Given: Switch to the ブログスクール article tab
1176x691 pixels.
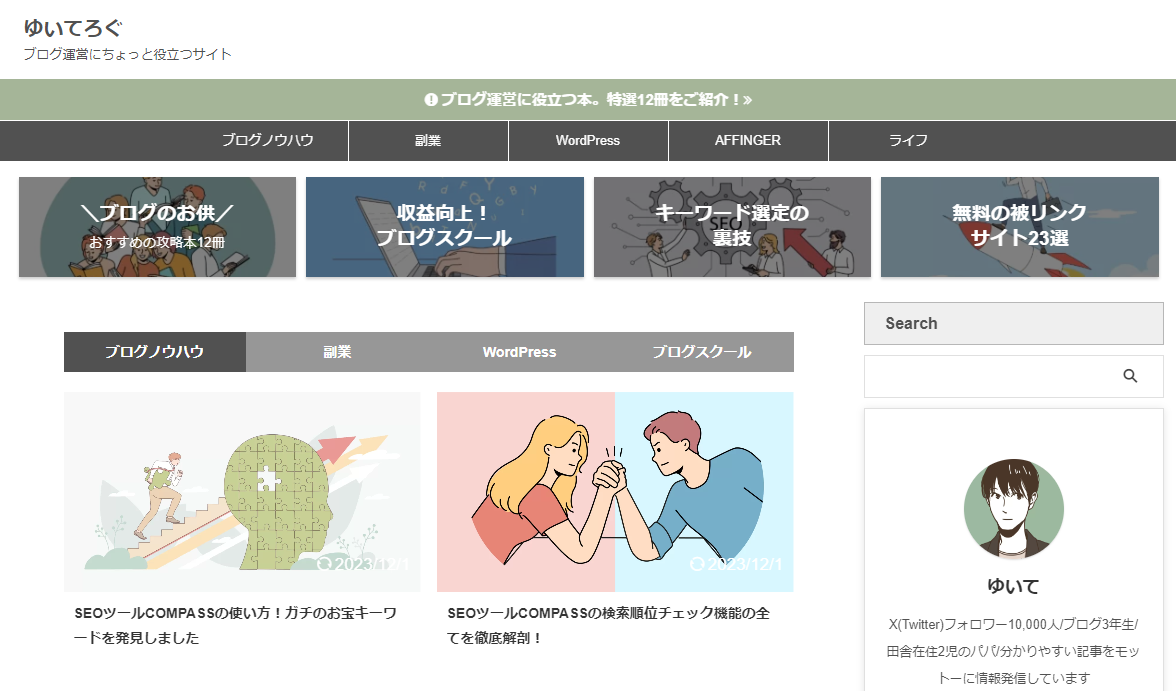Looking at the screenshot, I should point(702,352).
